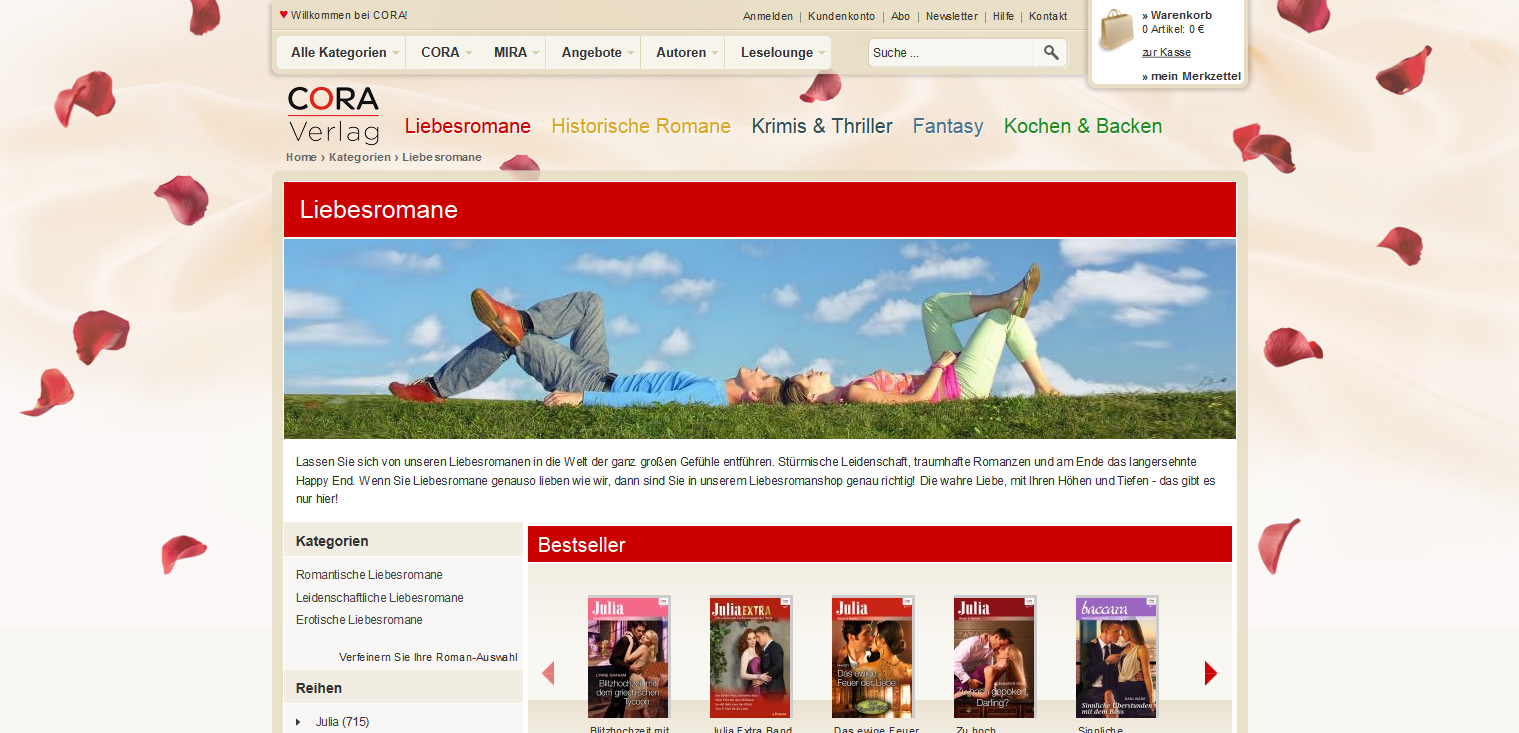This screenshot has width=1519, height=733.
Task: Open the Autoren dropdown menu
Action: (682, 53)
